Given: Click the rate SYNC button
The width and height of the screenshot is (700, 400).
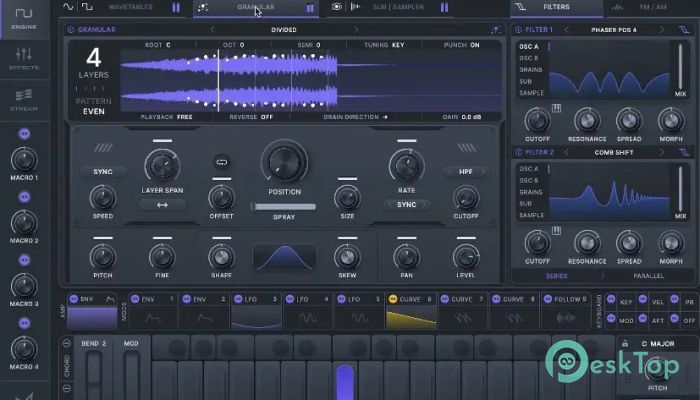Looking at the screenshot, I should click(x=406, y=204).
